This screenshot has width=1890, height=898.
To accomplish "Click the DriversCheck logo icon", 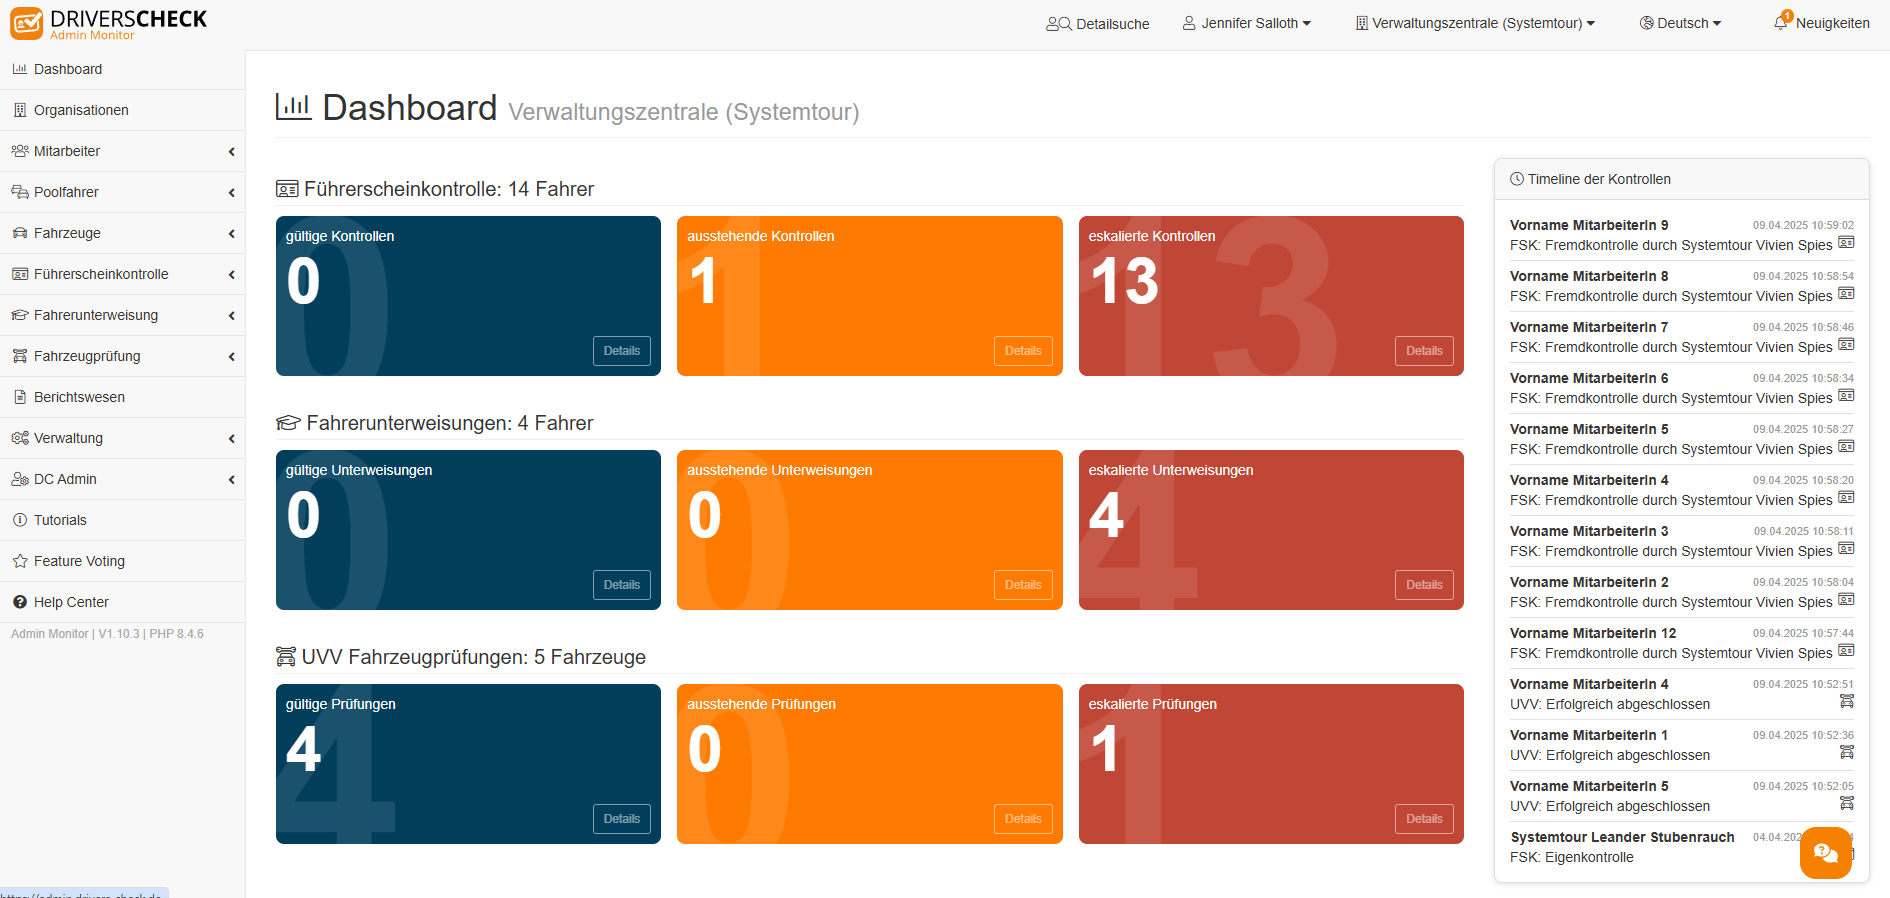I will [27, 23].
